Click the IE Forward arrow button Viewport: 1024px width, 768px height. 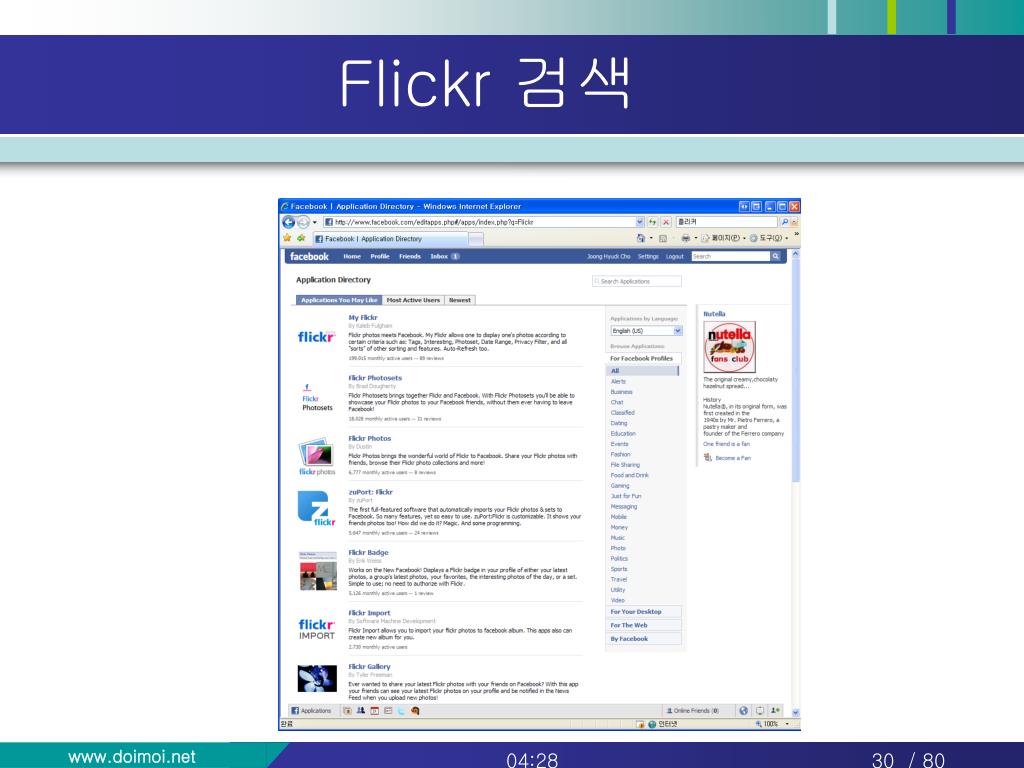coord(302,222)
